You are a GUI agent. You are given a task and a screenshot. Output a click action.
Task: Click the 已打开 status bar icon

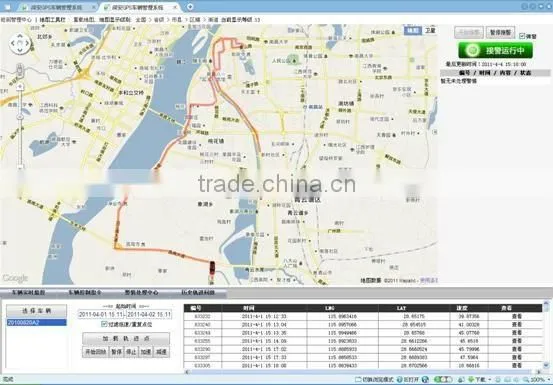[400, 379]
